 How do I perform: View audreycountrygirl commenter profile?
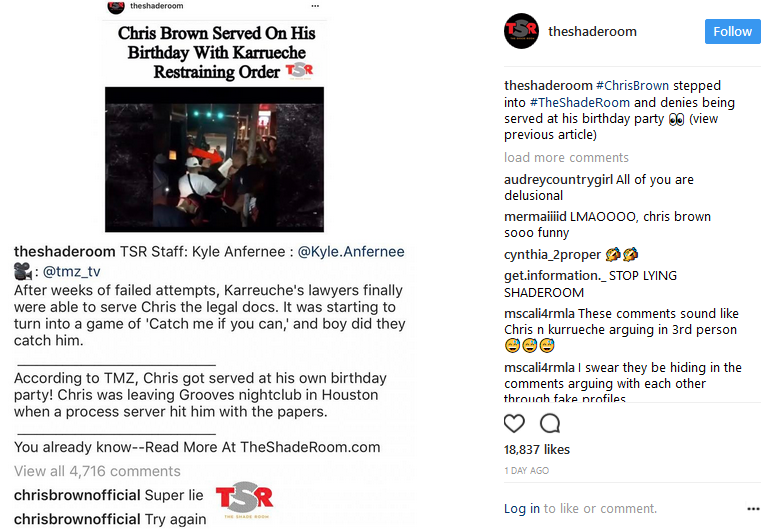558,180
